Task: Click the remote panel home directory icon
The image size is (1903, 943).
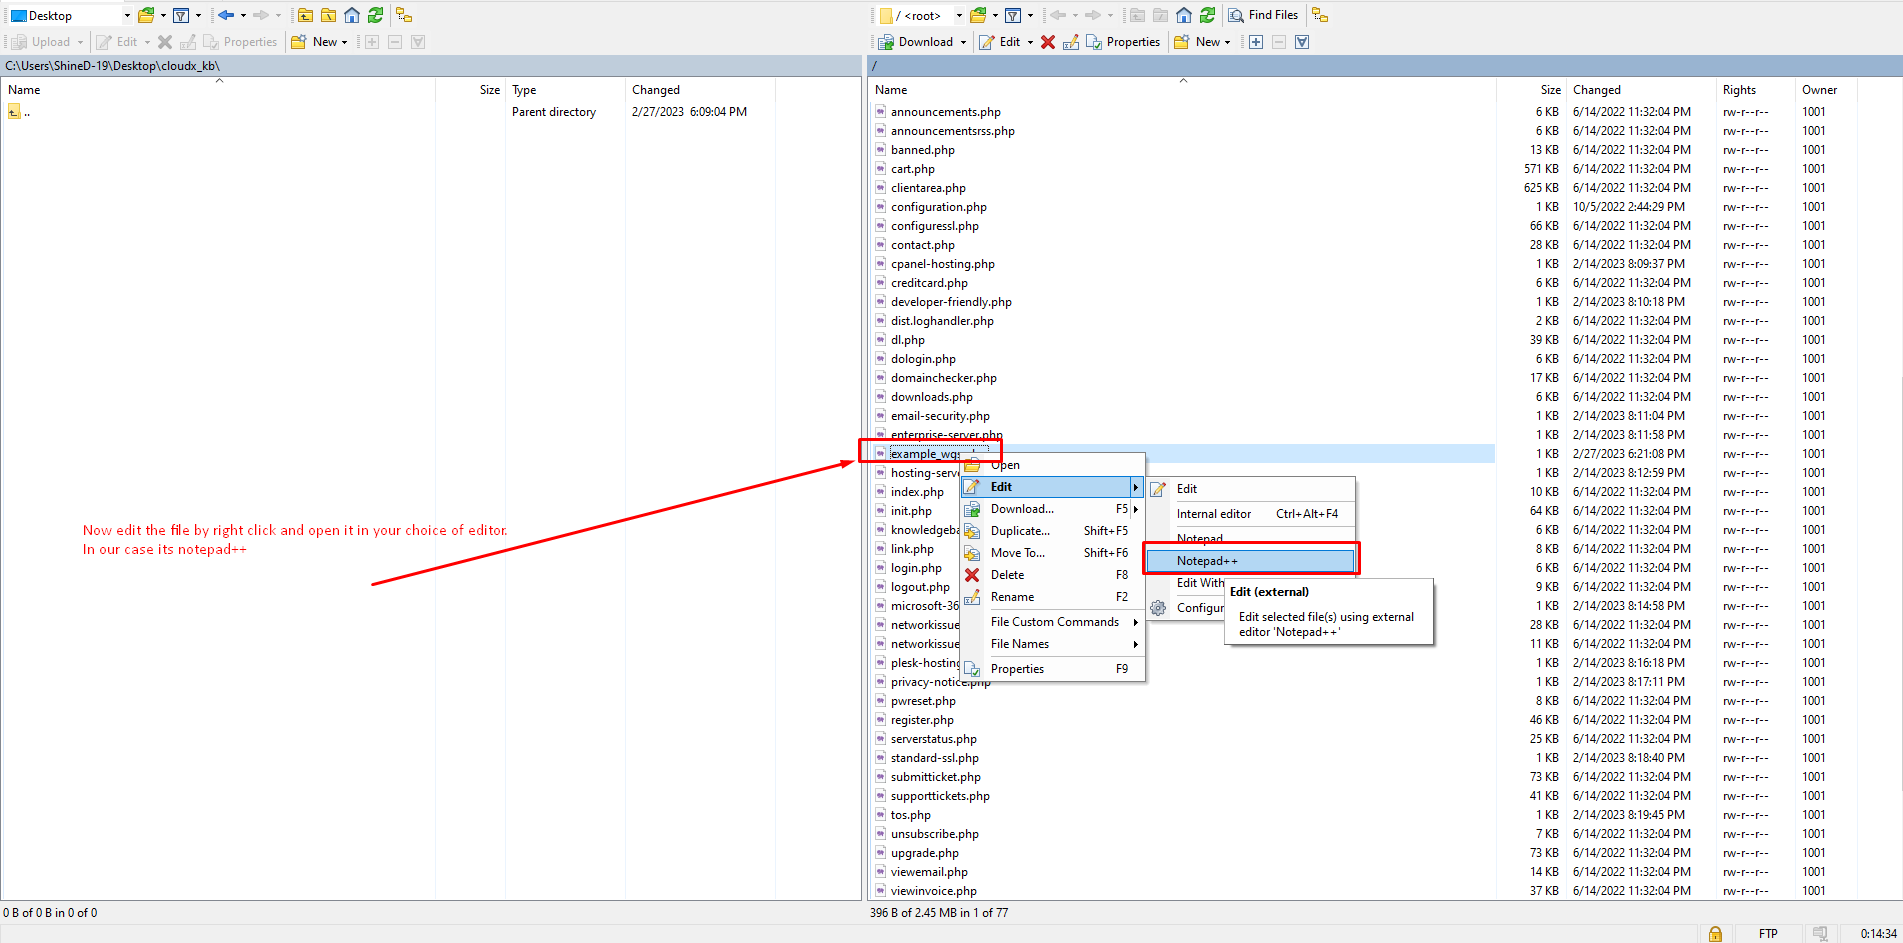Action: pyautogui.click(x=1184, y=15)
